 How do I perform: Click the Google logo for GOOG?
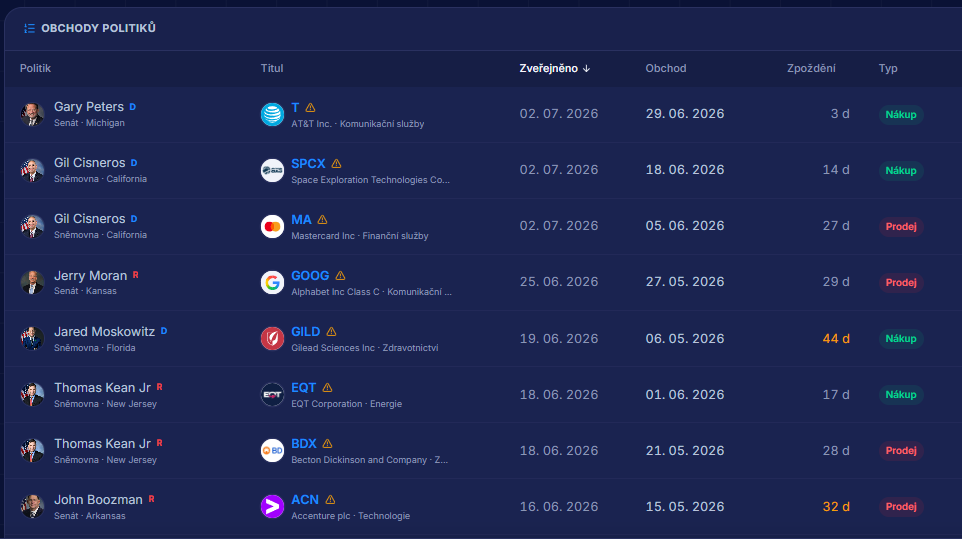(x=272, y=283)
